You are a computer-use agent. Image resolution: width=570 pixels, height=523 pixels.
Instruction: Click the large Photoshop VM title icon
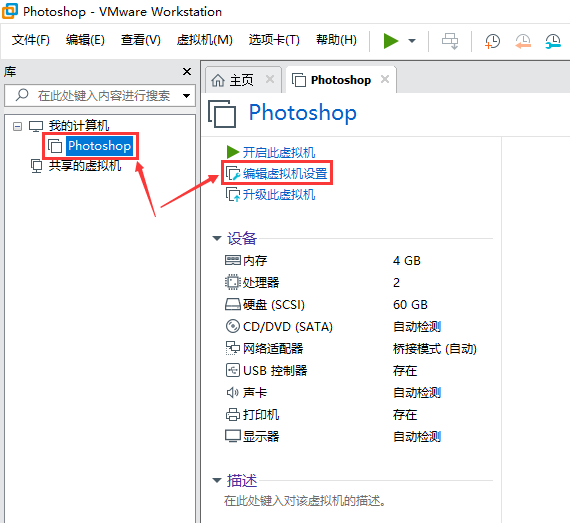[x=222, y=114]
